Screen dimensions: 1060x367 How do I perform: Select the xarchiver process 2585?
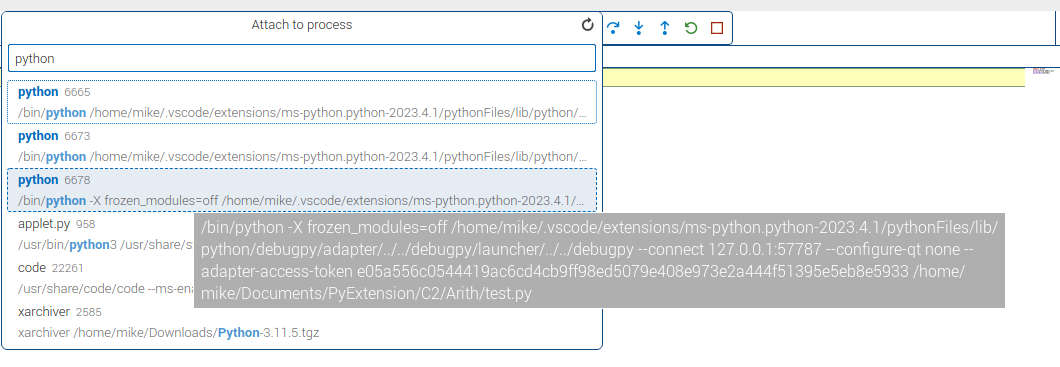click(302, 322)
